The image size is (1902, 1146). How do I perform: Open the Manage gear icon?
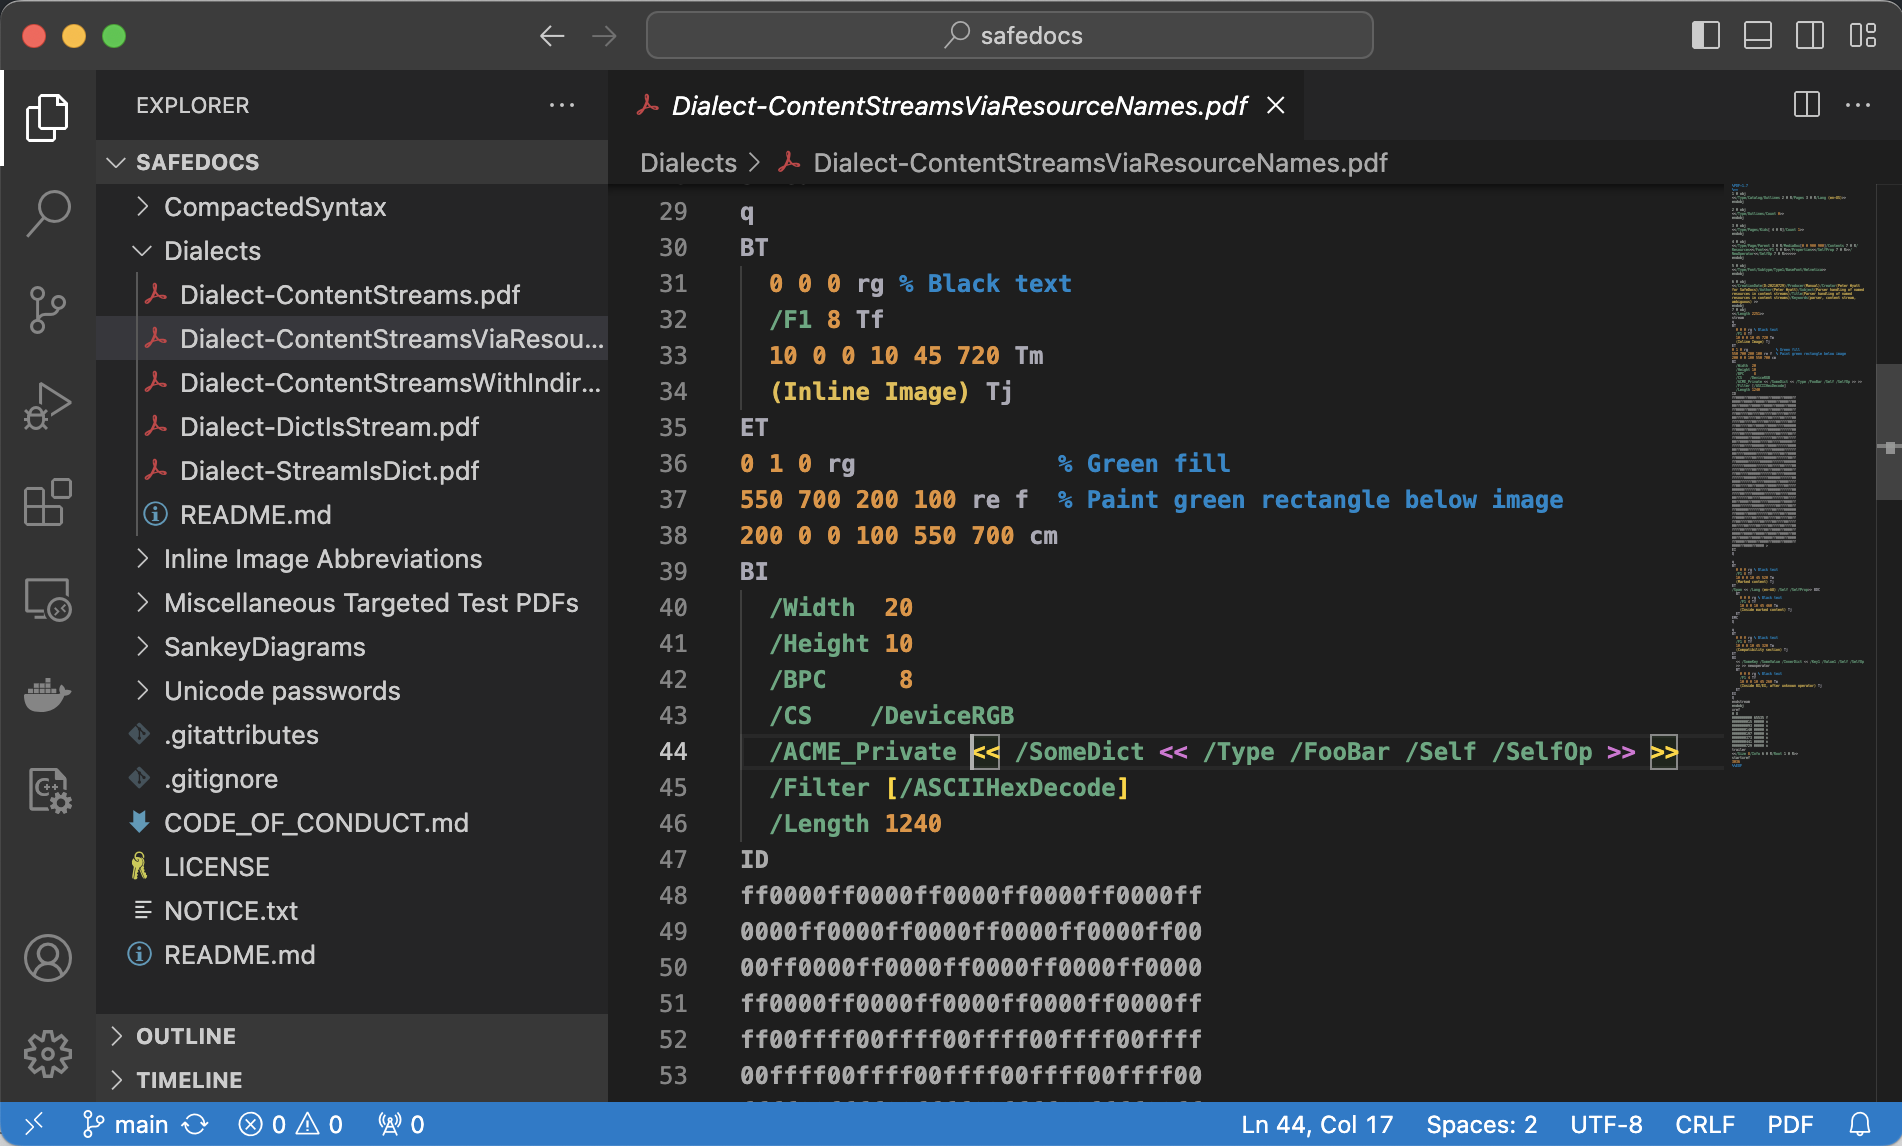point(47,1054)
